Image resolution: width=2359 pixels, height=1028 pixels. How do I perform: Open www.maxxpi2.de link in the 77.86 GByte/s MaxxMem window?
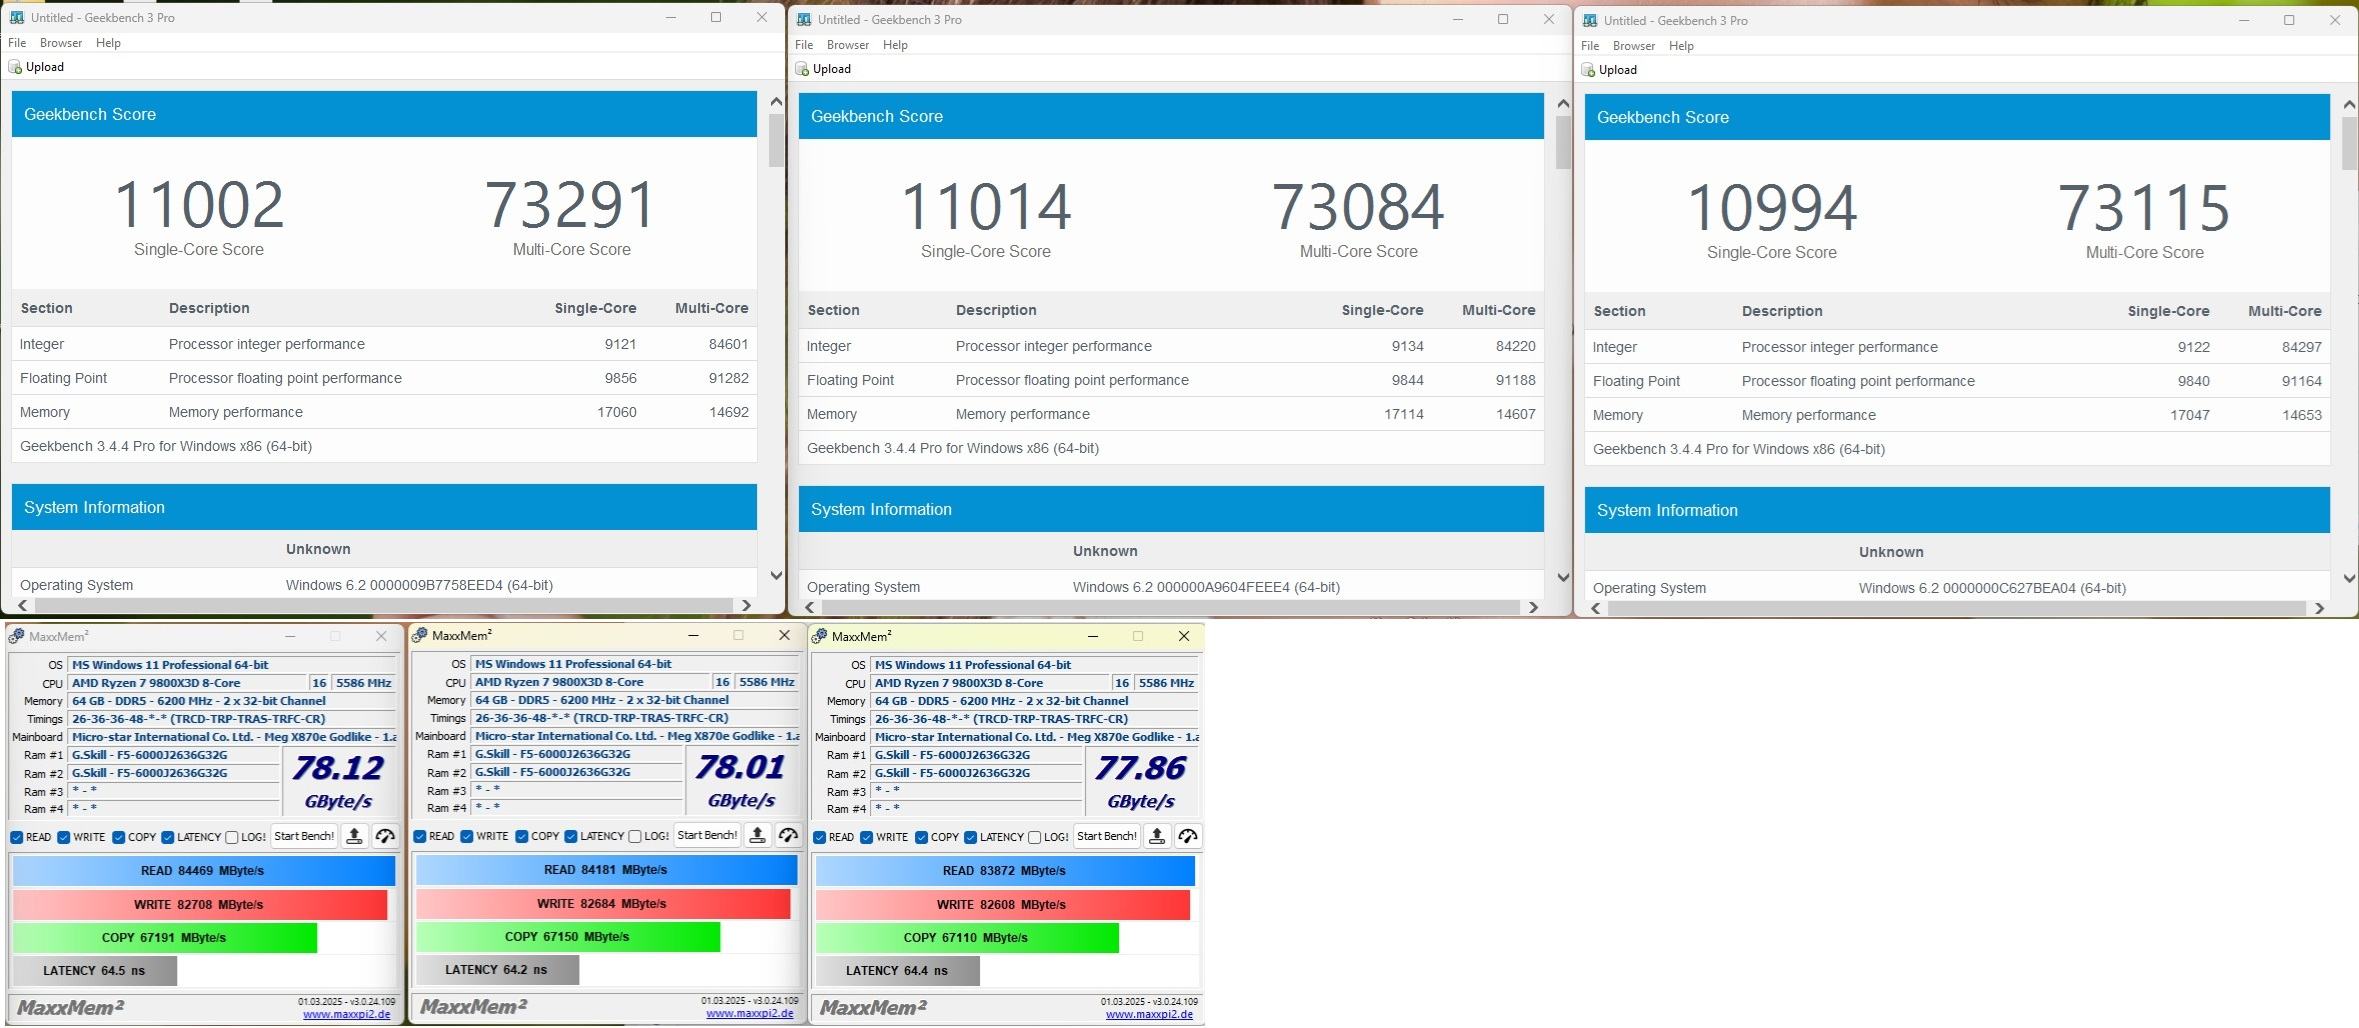(1149, 1014)
